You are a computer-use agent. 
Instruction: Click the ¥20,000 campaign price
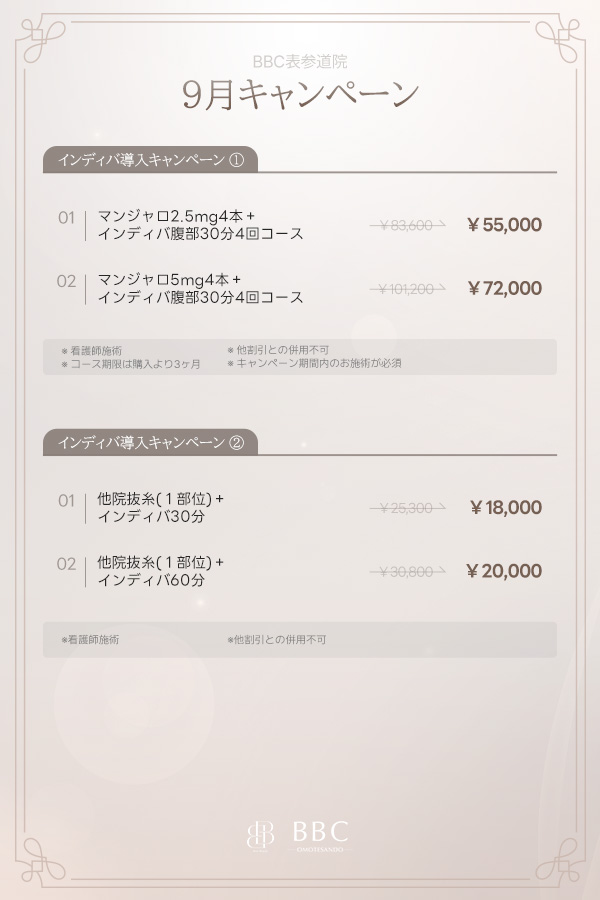tap(504, 571)
